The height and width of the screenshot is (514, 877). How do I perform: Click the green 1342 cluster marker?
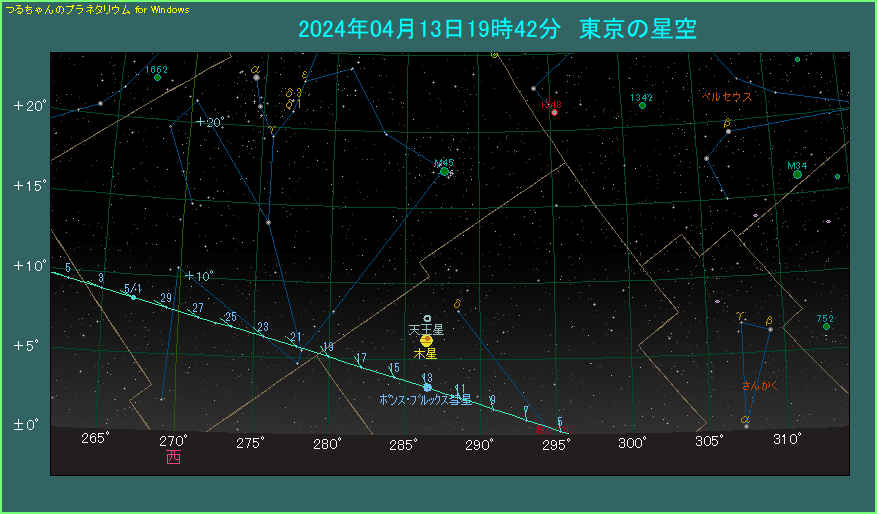point(642,106)
